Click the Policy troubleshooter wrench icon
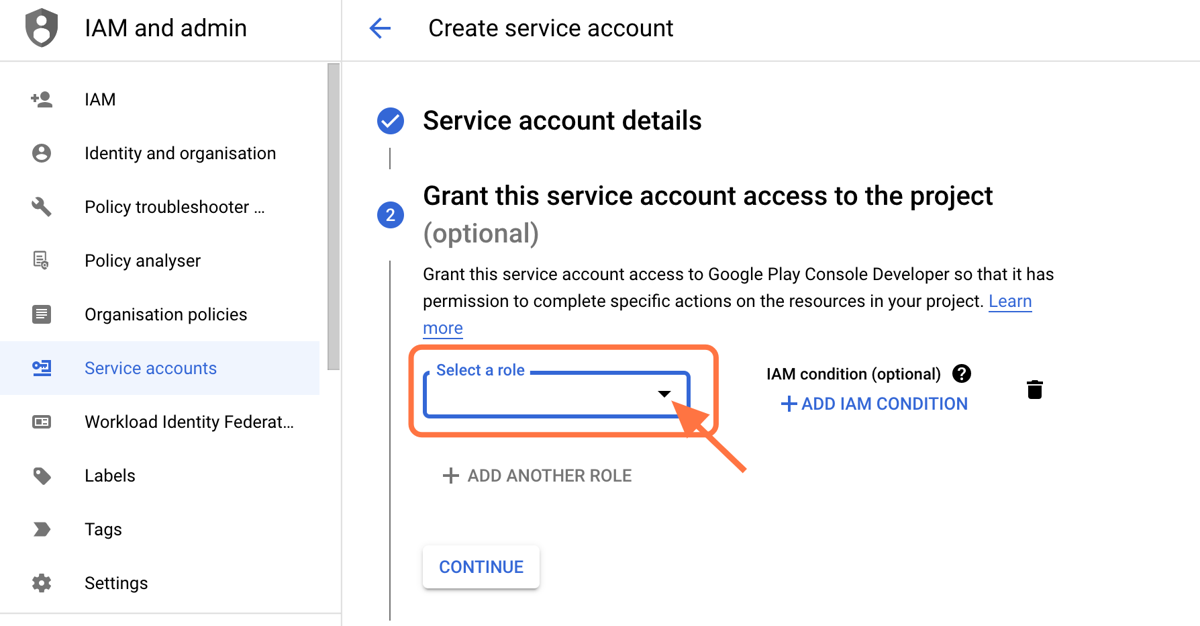Image resolution: width=1200 pixels, height=626 pixels. (41, 207)
